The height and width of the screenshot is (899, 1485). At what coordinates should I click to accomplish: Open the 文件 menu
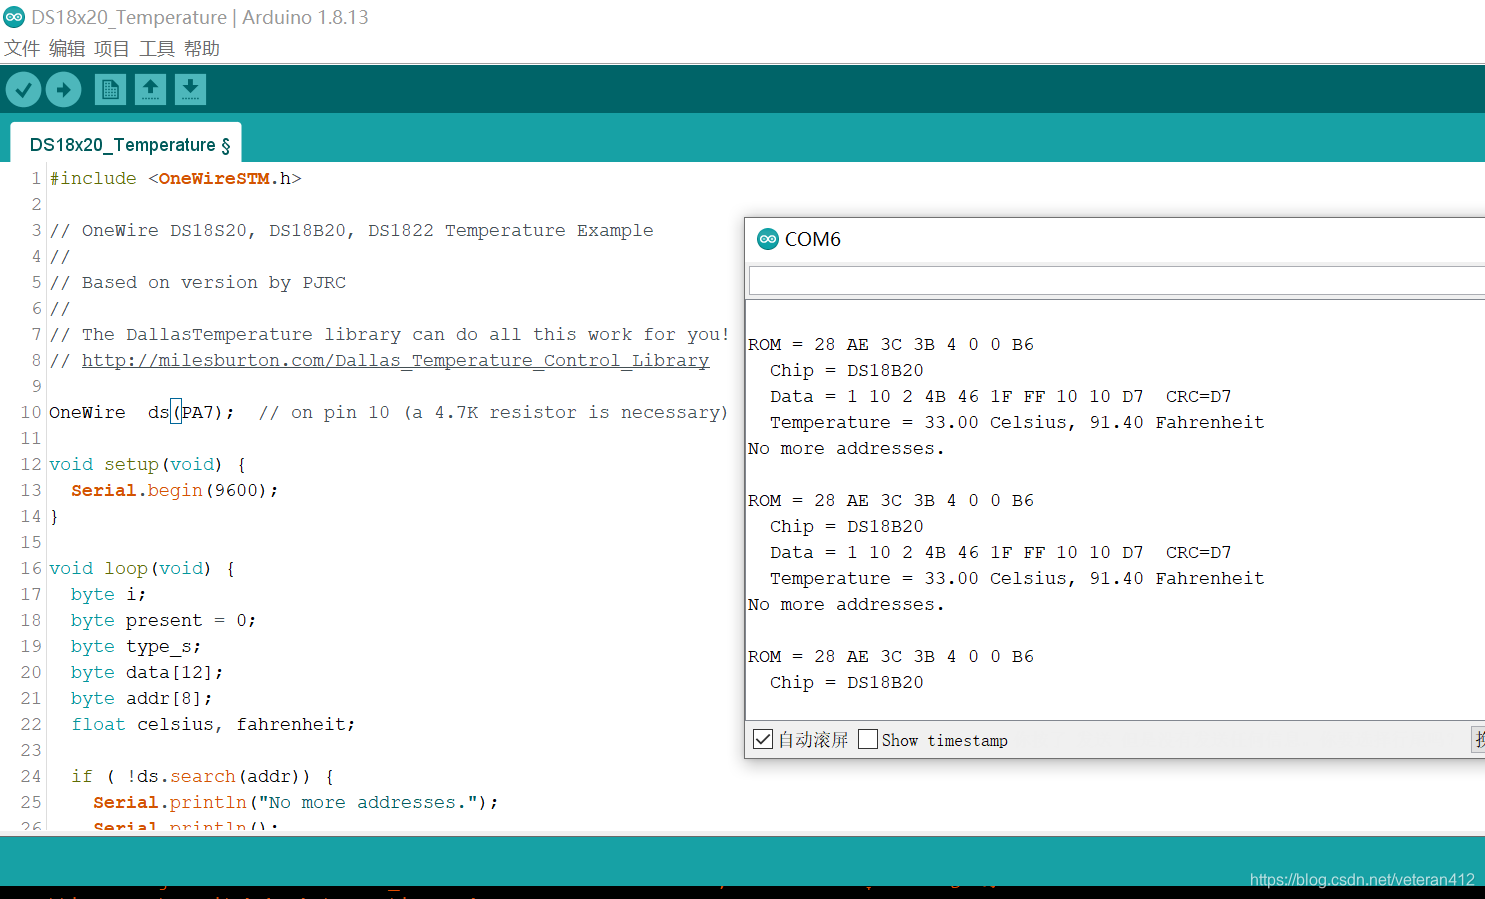(x=22, y=47)
